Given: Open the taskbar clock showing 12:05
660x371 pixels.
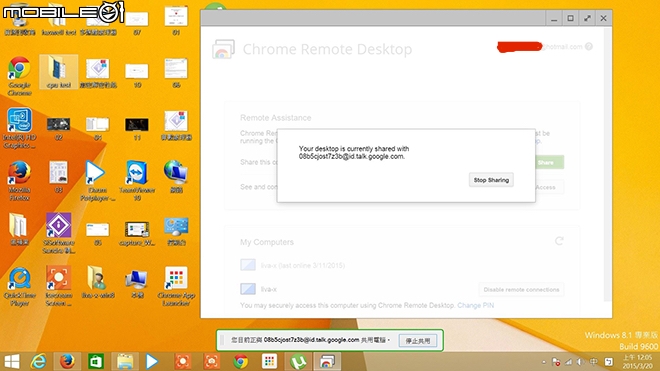Looking at the screenshot, I should [637, 361].
